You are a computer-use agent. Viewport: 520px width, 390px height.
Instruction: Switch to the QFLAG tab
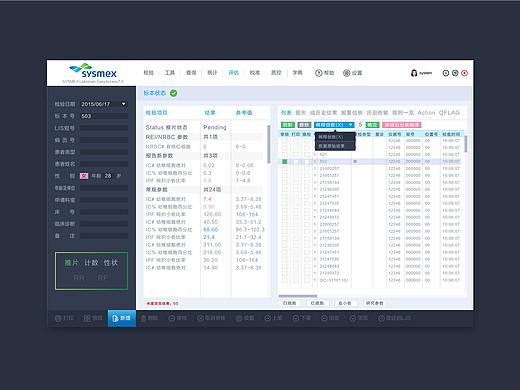(449, 113)
